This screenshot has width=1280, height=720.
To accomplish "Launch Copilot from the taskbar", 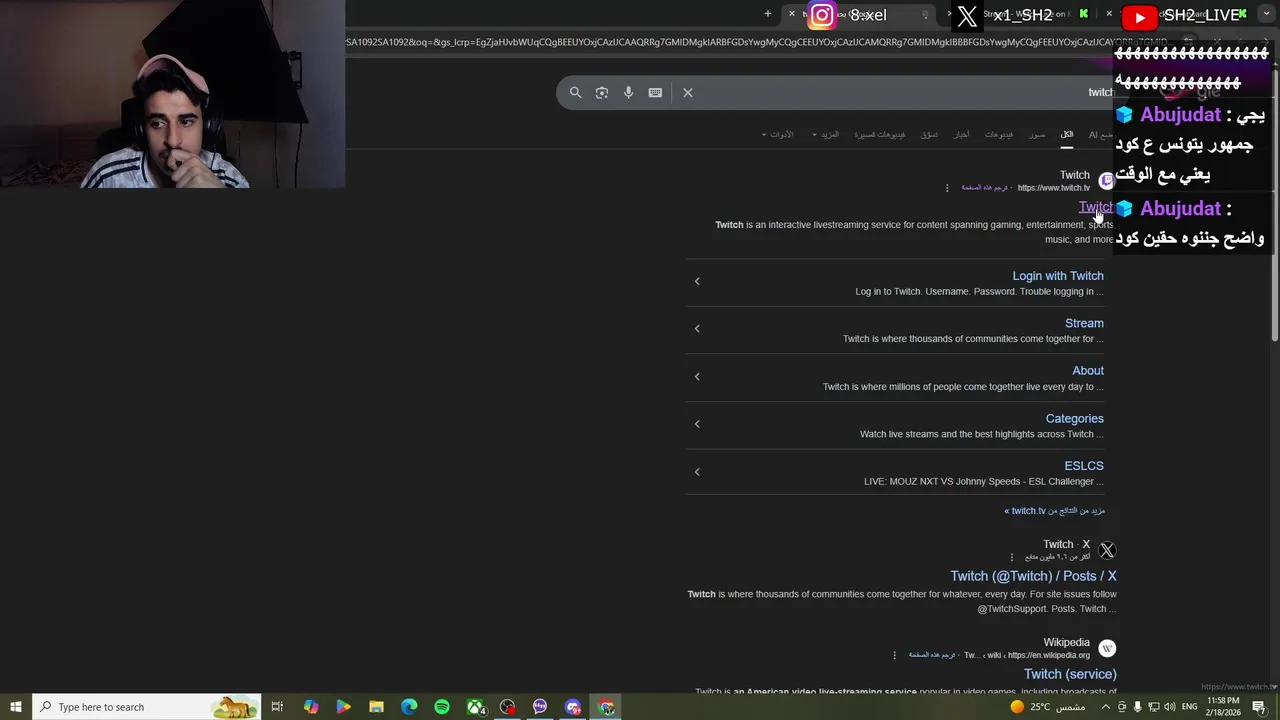I will point(311,707).
